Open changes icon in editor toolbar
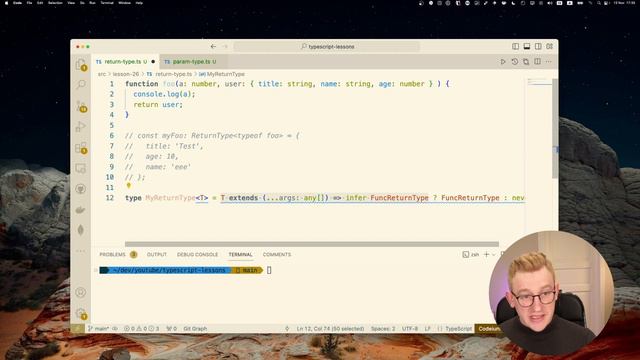The image size is (640, 360). click(x=526, y=62)
